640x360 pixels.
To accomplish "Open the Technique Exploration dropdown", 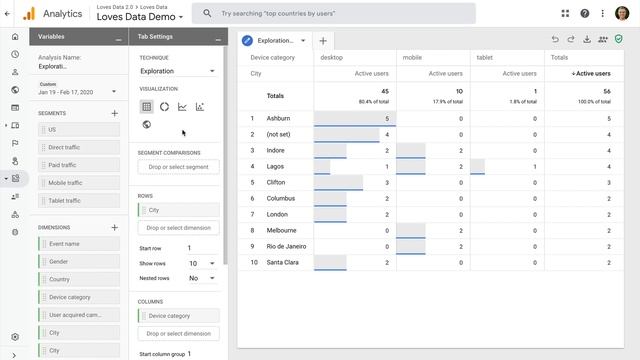I will [178, 71].
